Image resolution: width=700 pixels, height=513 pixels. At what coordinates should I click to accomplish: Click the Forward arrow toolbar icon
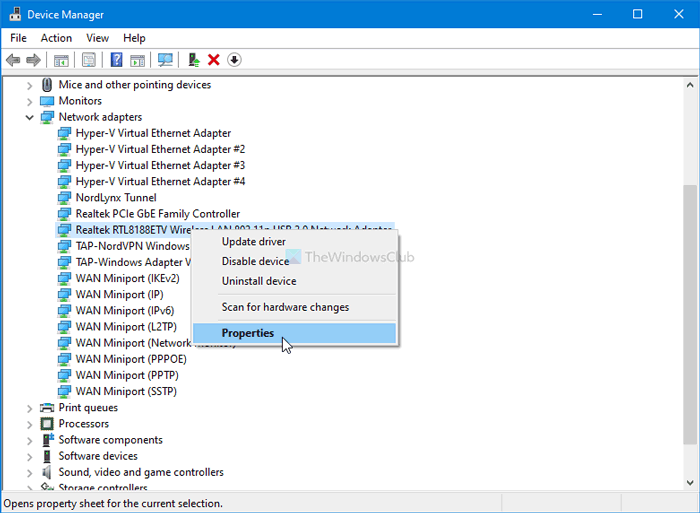(x=33, y=60)
